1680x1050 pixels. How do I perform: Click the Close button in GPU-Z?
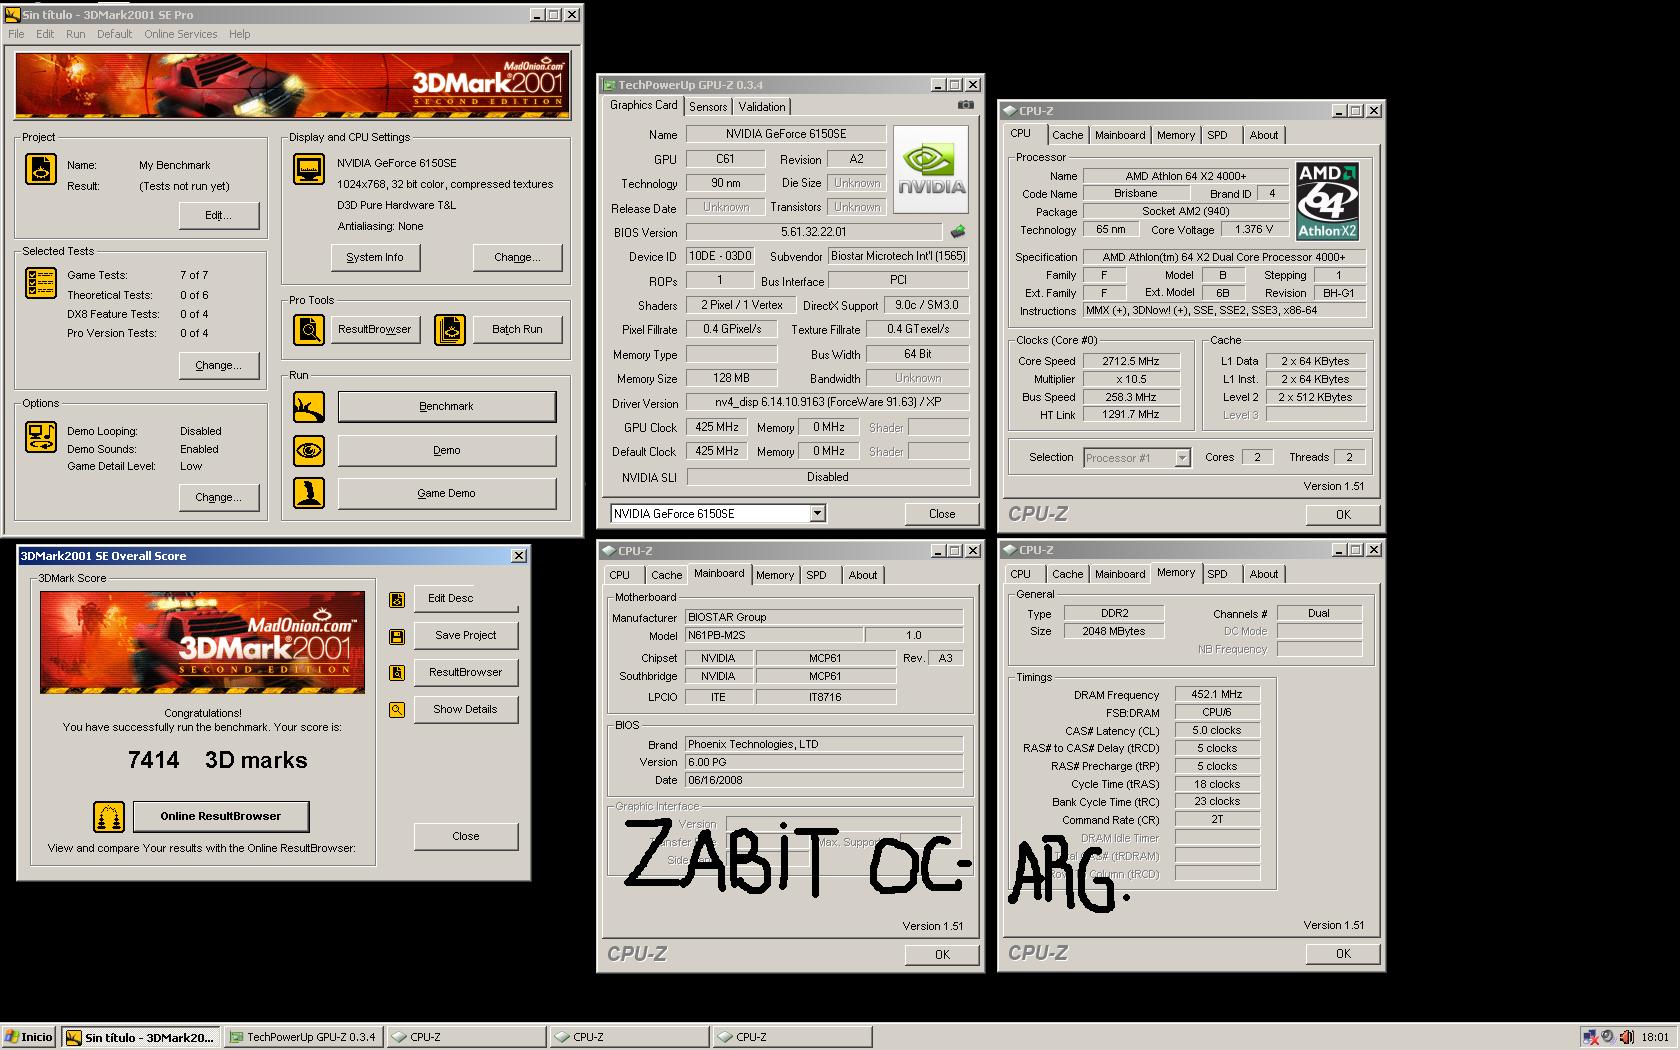click(942, 514)
